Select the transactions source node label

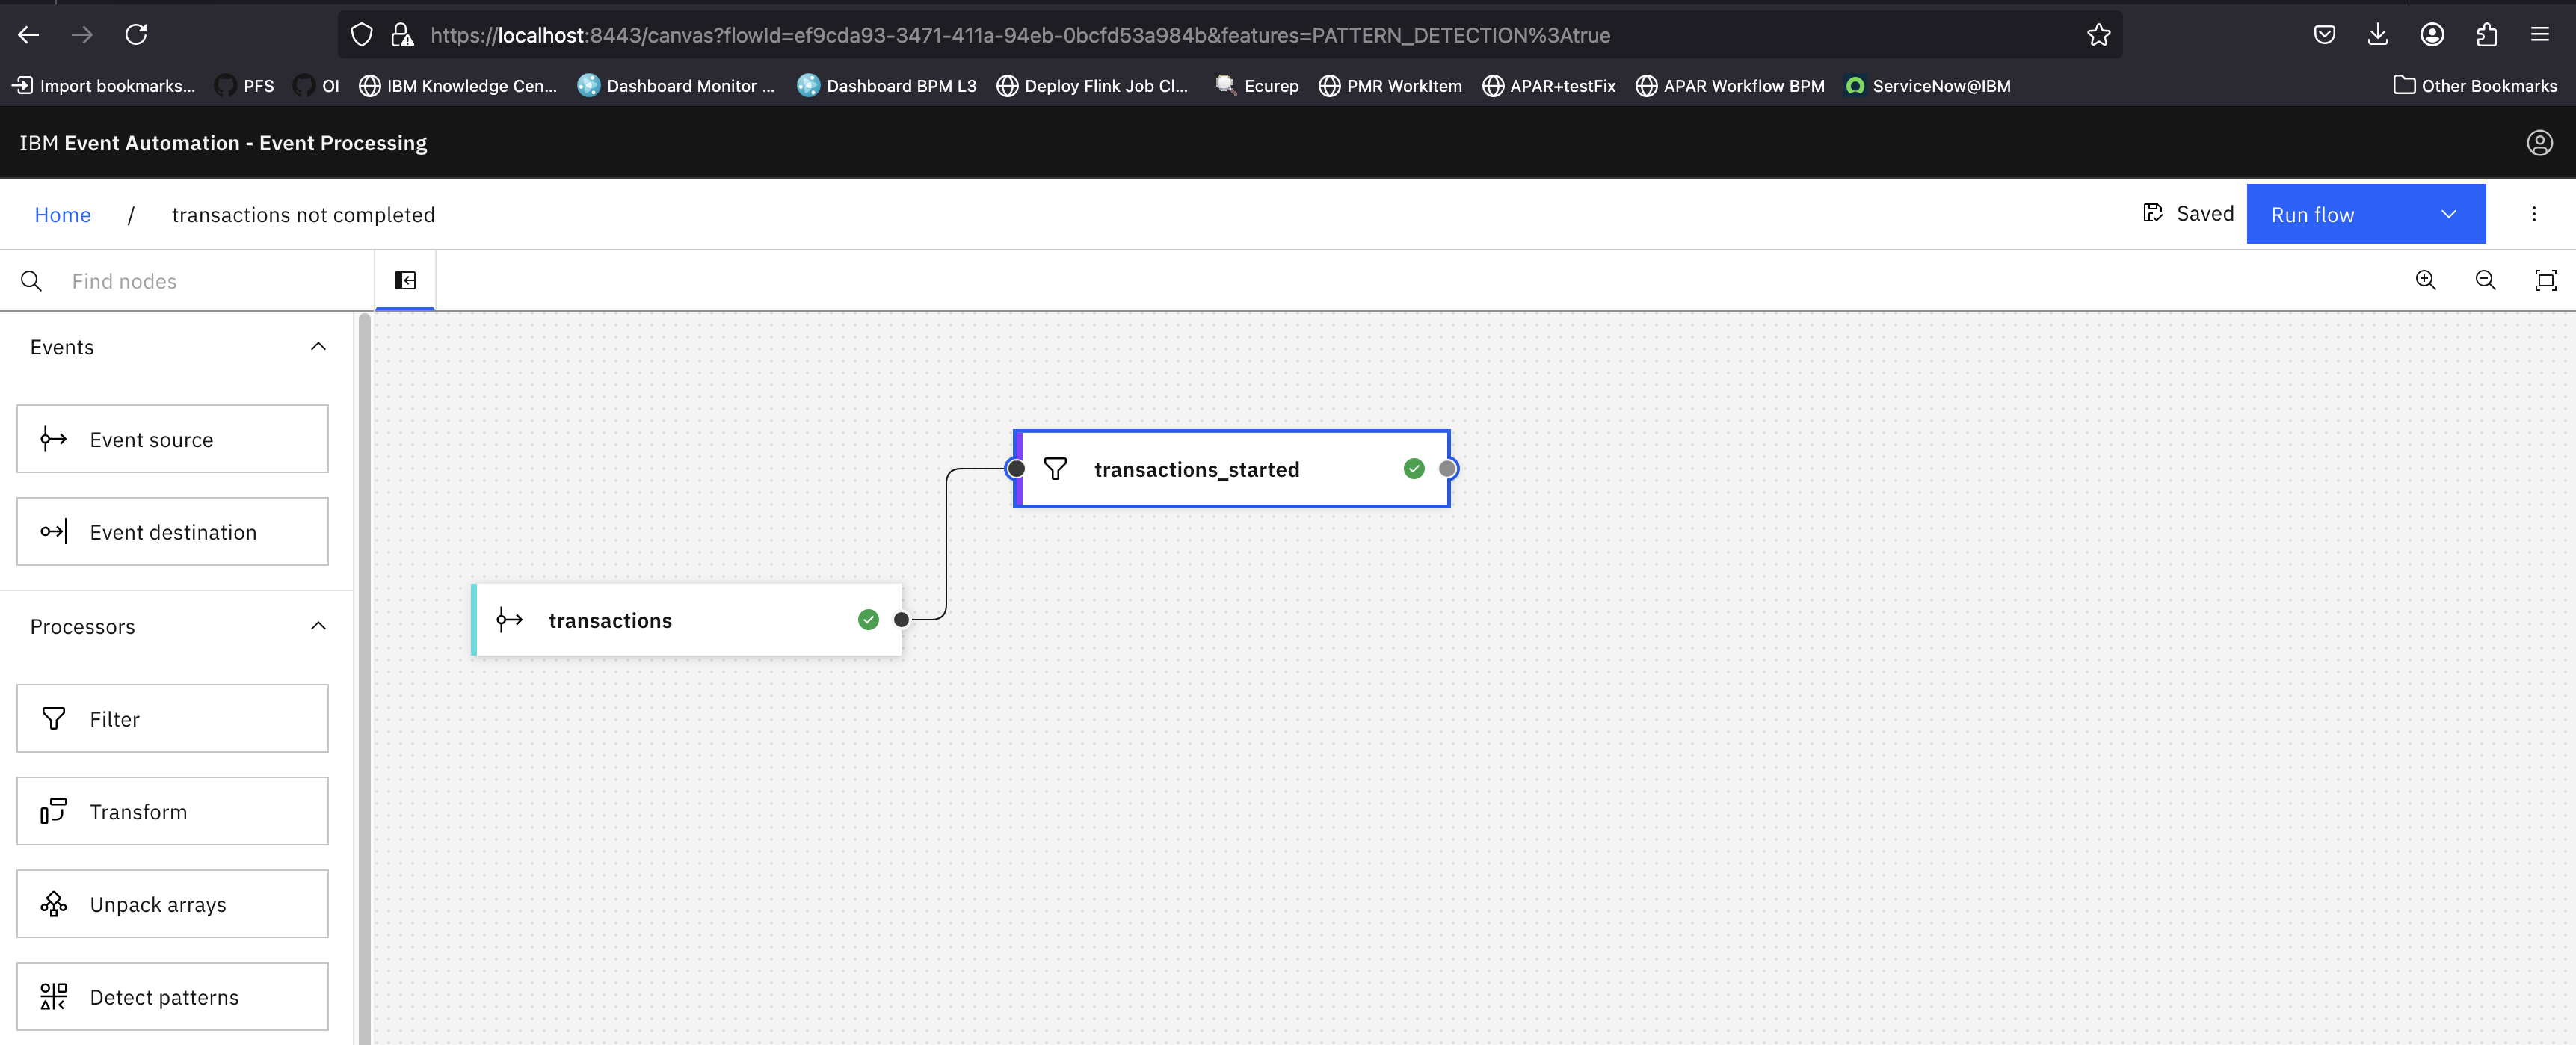click(610, 621)
